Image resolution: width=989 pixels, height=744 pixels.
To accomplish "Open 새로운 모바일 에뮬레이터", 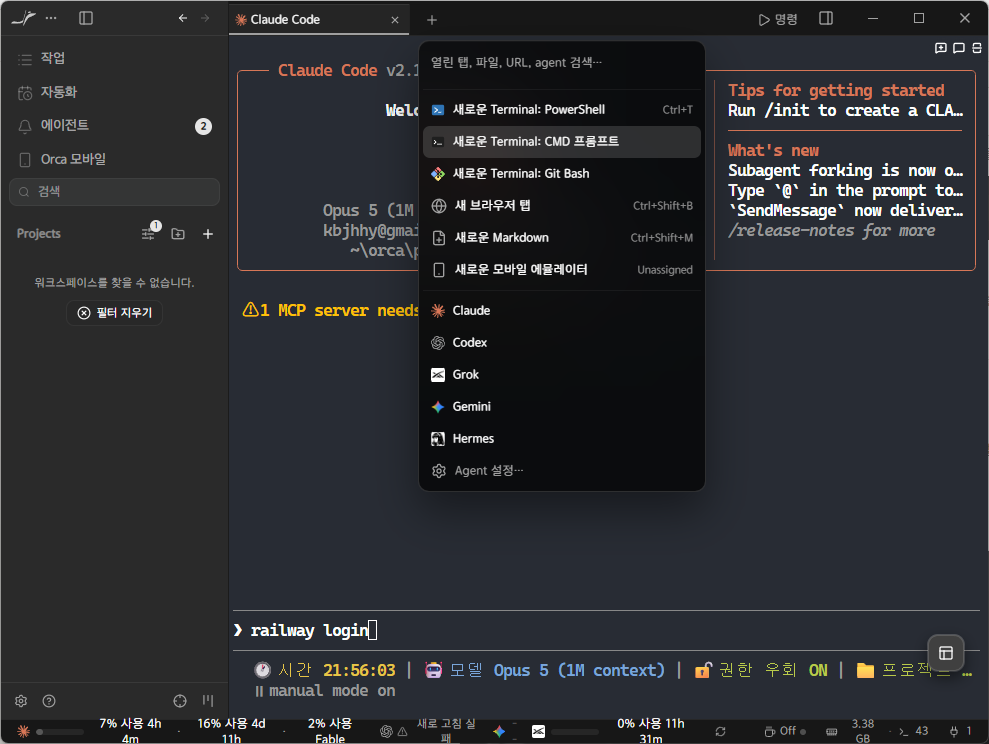I will pos(561,270).
